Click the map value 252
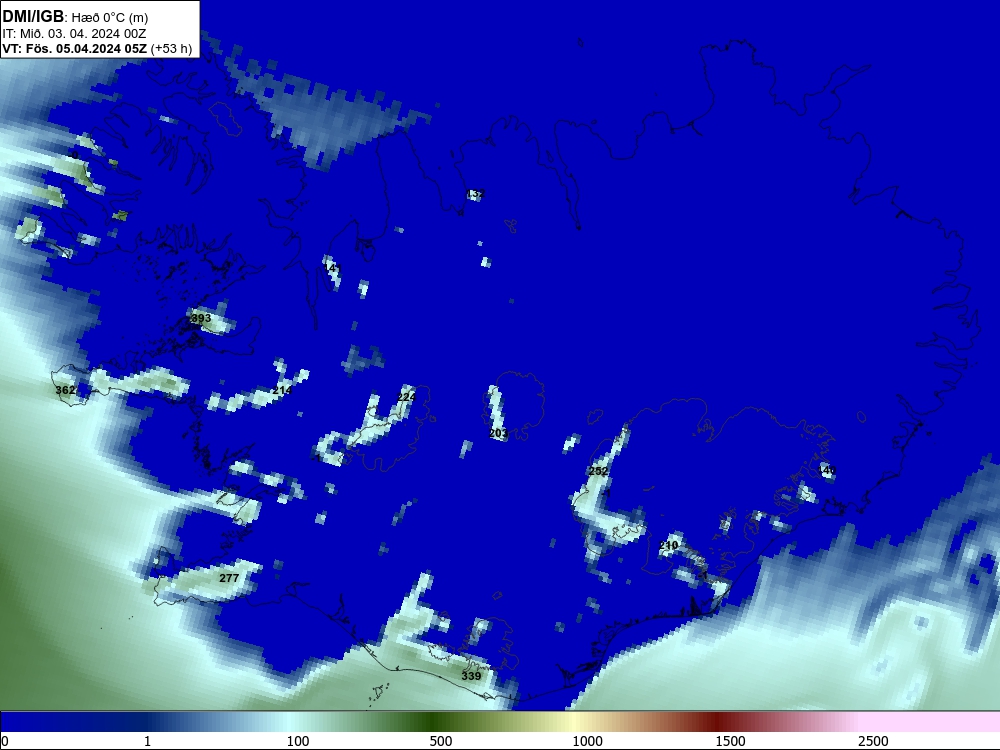 598,471
